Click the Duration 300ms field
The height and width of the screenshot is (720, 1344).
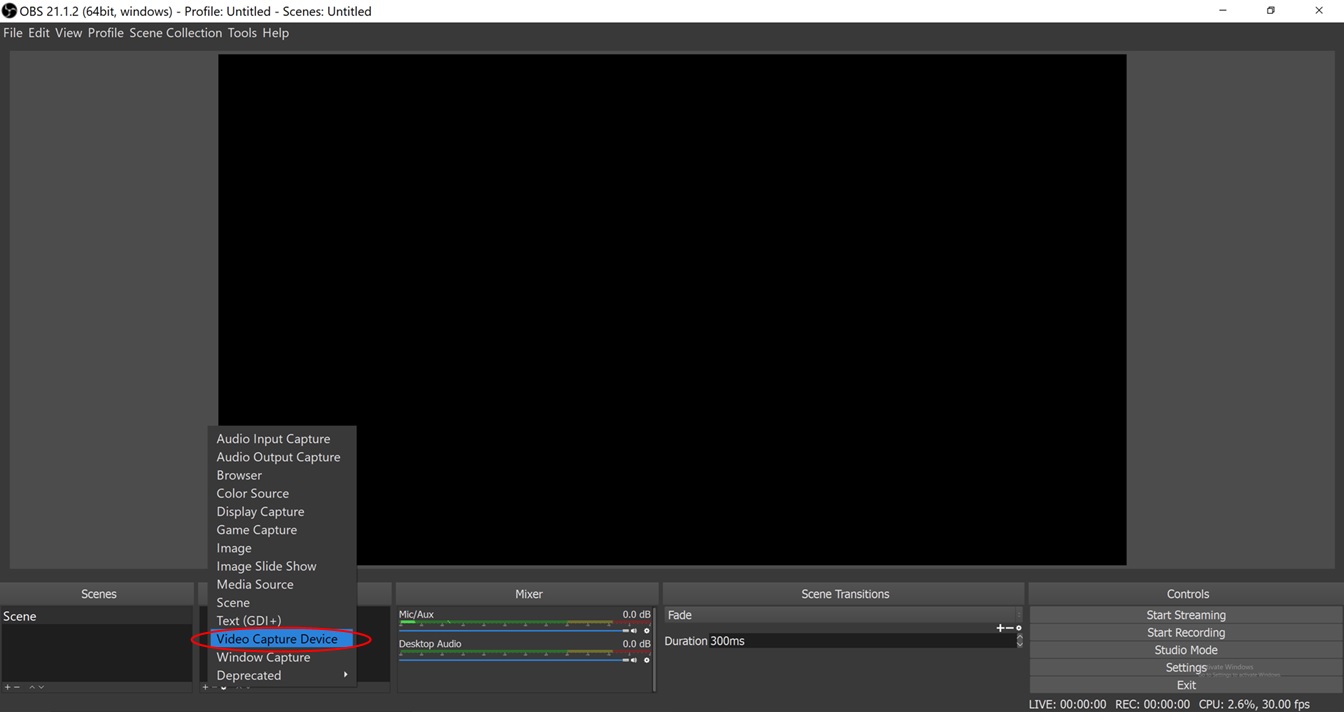[x=861, y=641]
